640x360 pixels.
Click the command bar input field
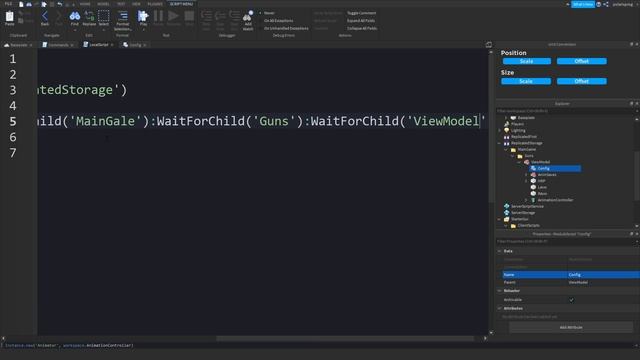318,345
